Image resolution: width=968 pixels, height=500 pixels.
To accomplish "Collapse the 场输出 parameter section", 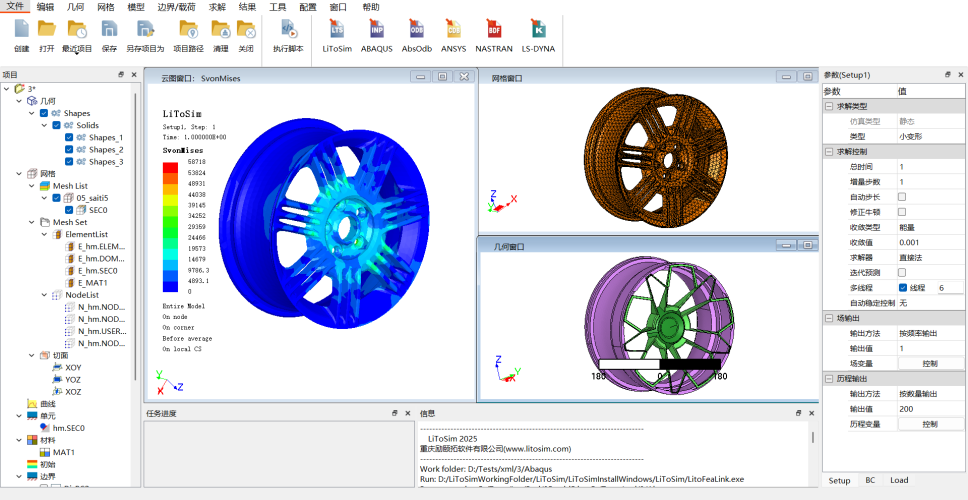I will pos(829,318).
